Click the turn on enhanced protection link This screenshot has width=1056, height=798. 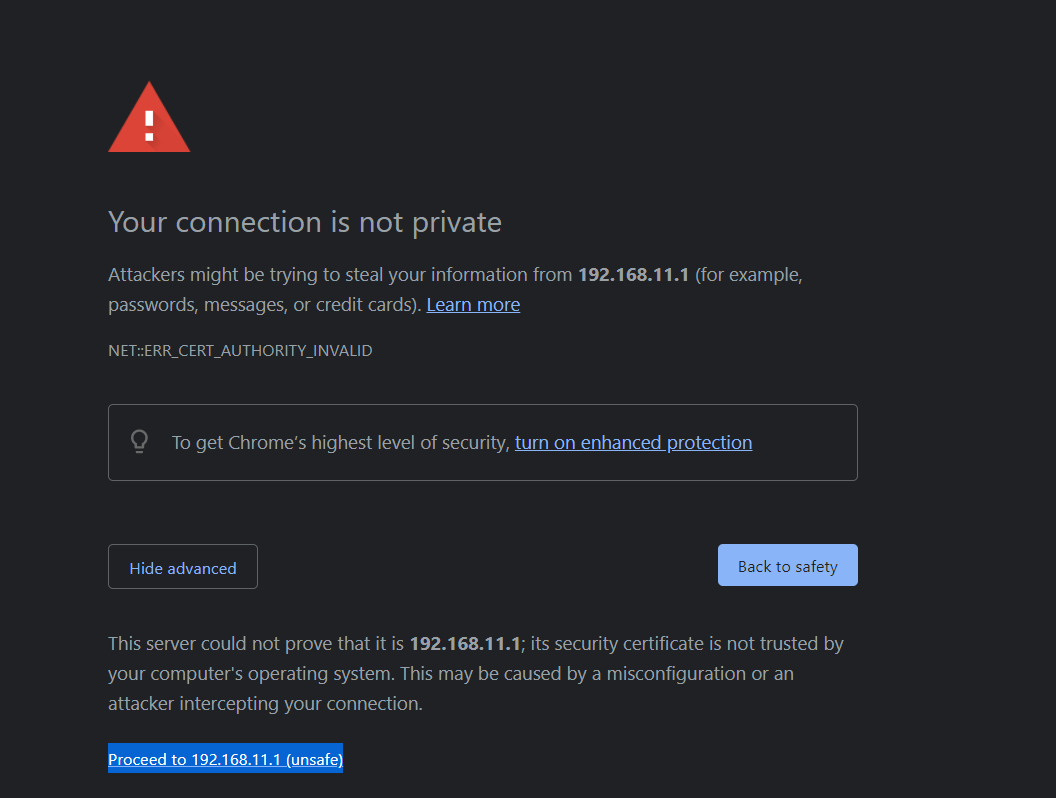[633, 442]
